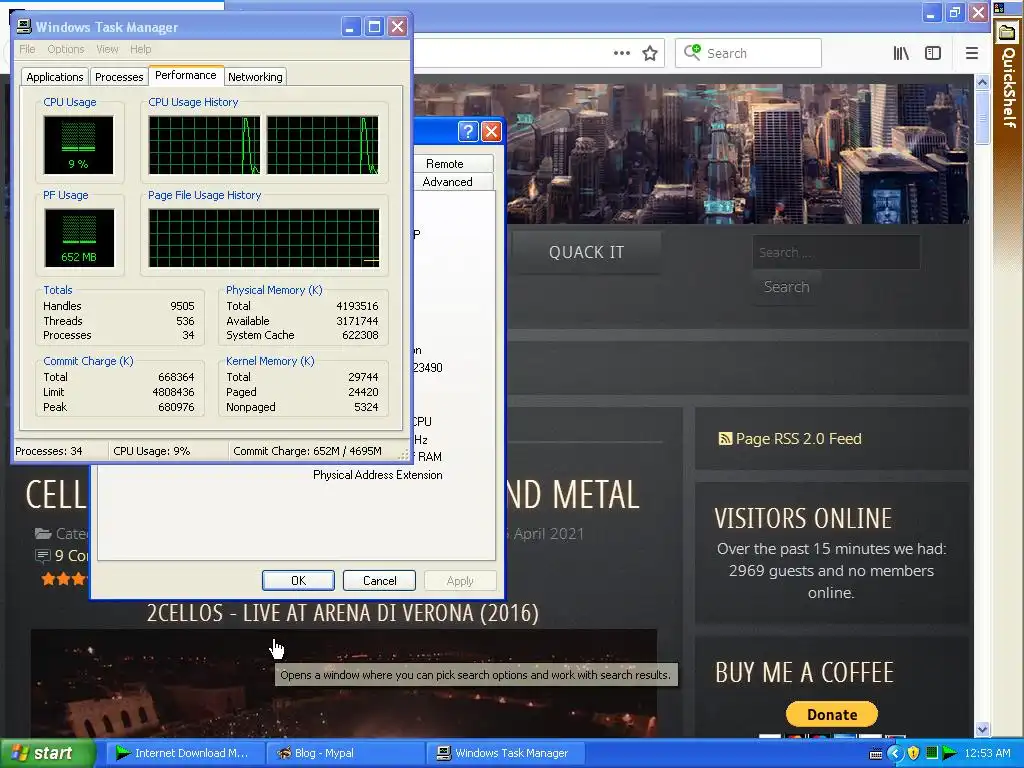The height and width of the screenshot is (768, 1024).
Task: Click the Handles value 9505
Action: click(182, 306)
